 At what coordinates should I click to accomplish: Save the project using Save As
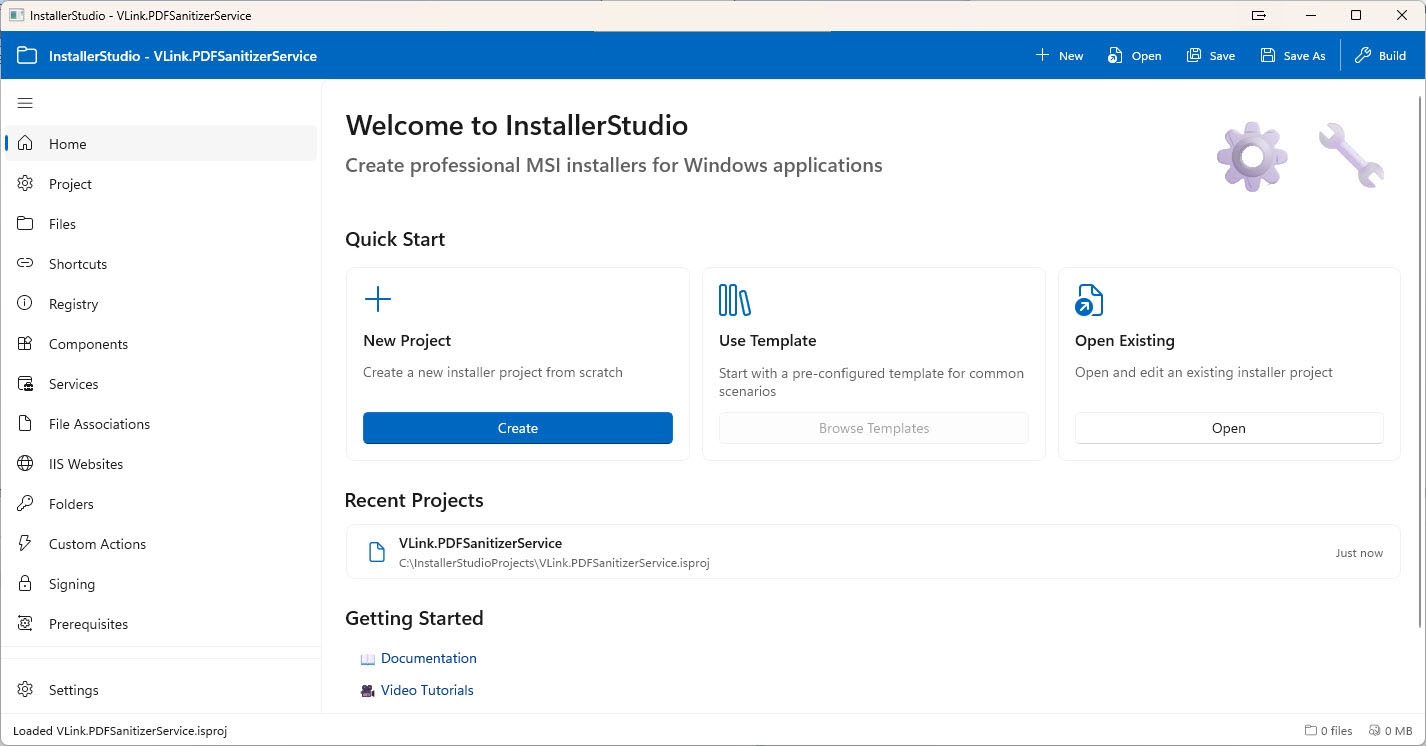[x=1292, y=55]
